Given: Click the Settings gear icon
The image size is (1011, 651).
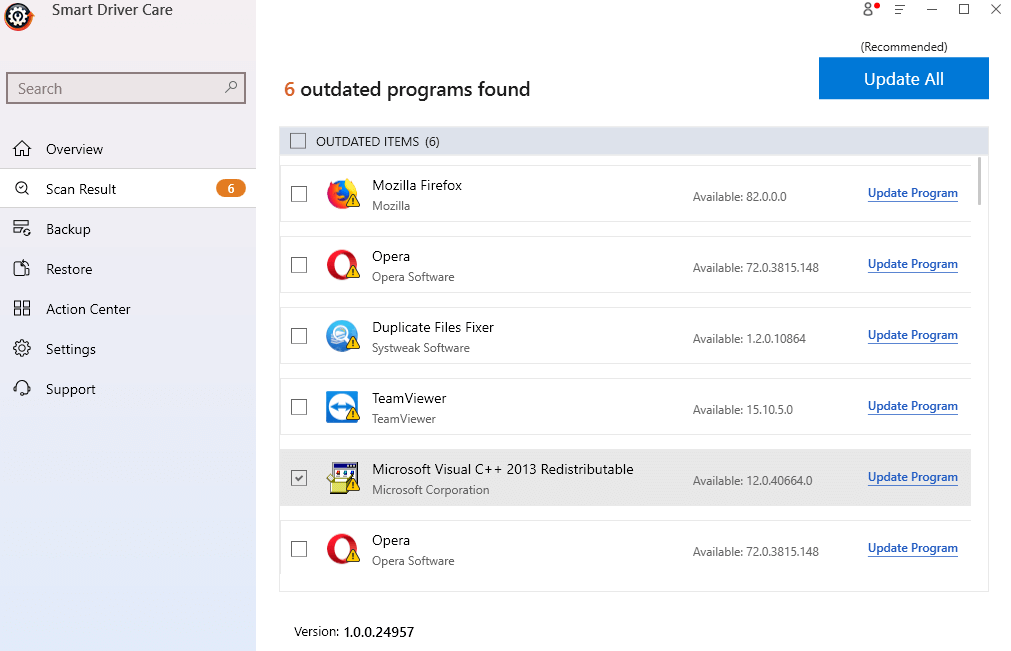Looking at the screenshot, I should pos(22,348).
